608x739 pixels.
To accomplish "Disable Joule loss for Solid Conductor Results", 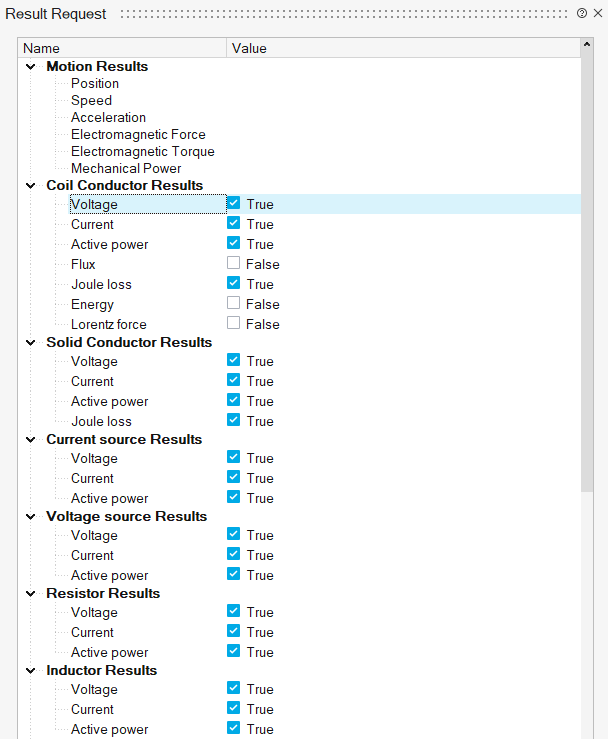I will point(234,421).
